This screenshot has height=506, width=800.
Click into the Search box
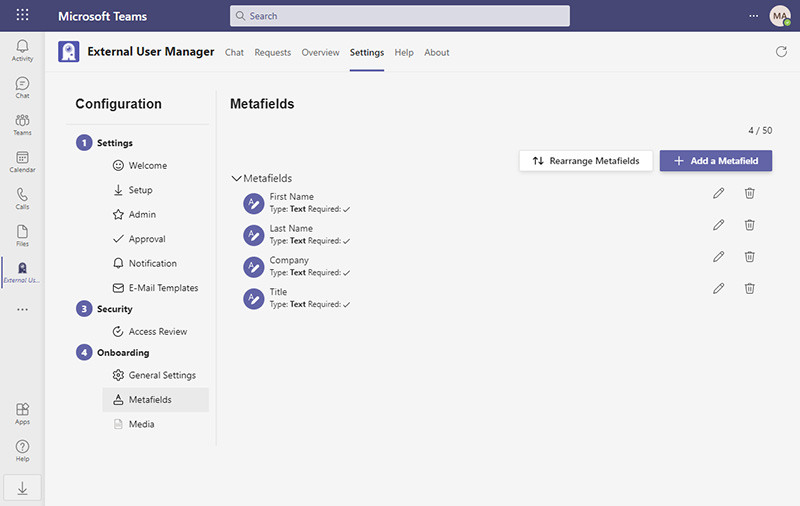(399, 16)
